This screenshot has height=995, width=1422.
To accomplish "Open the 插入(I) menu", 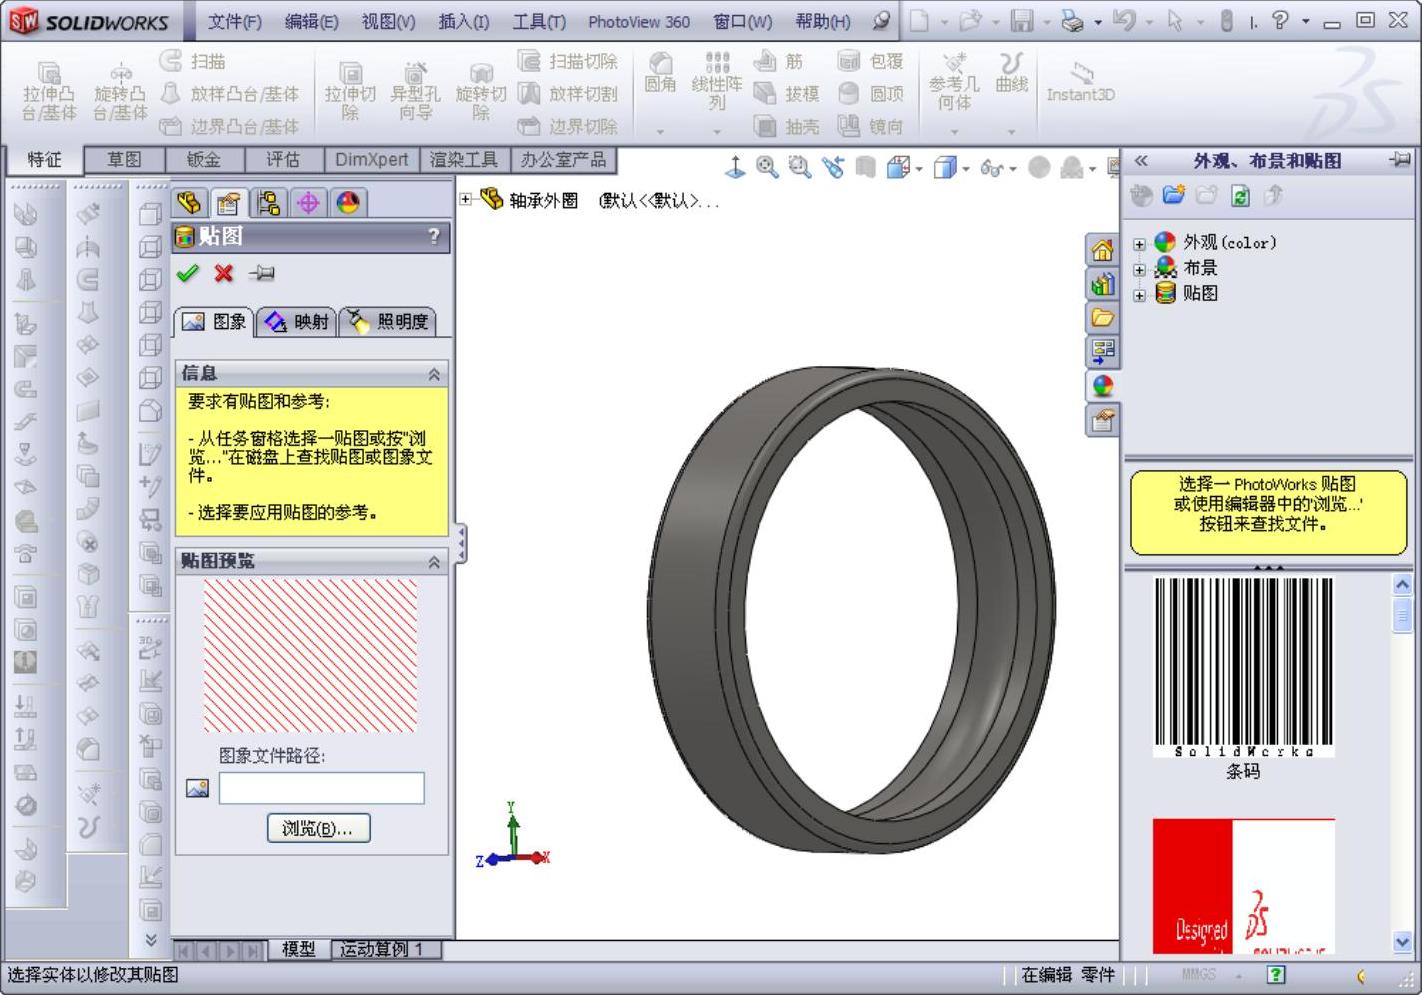I will click(464, 22).
